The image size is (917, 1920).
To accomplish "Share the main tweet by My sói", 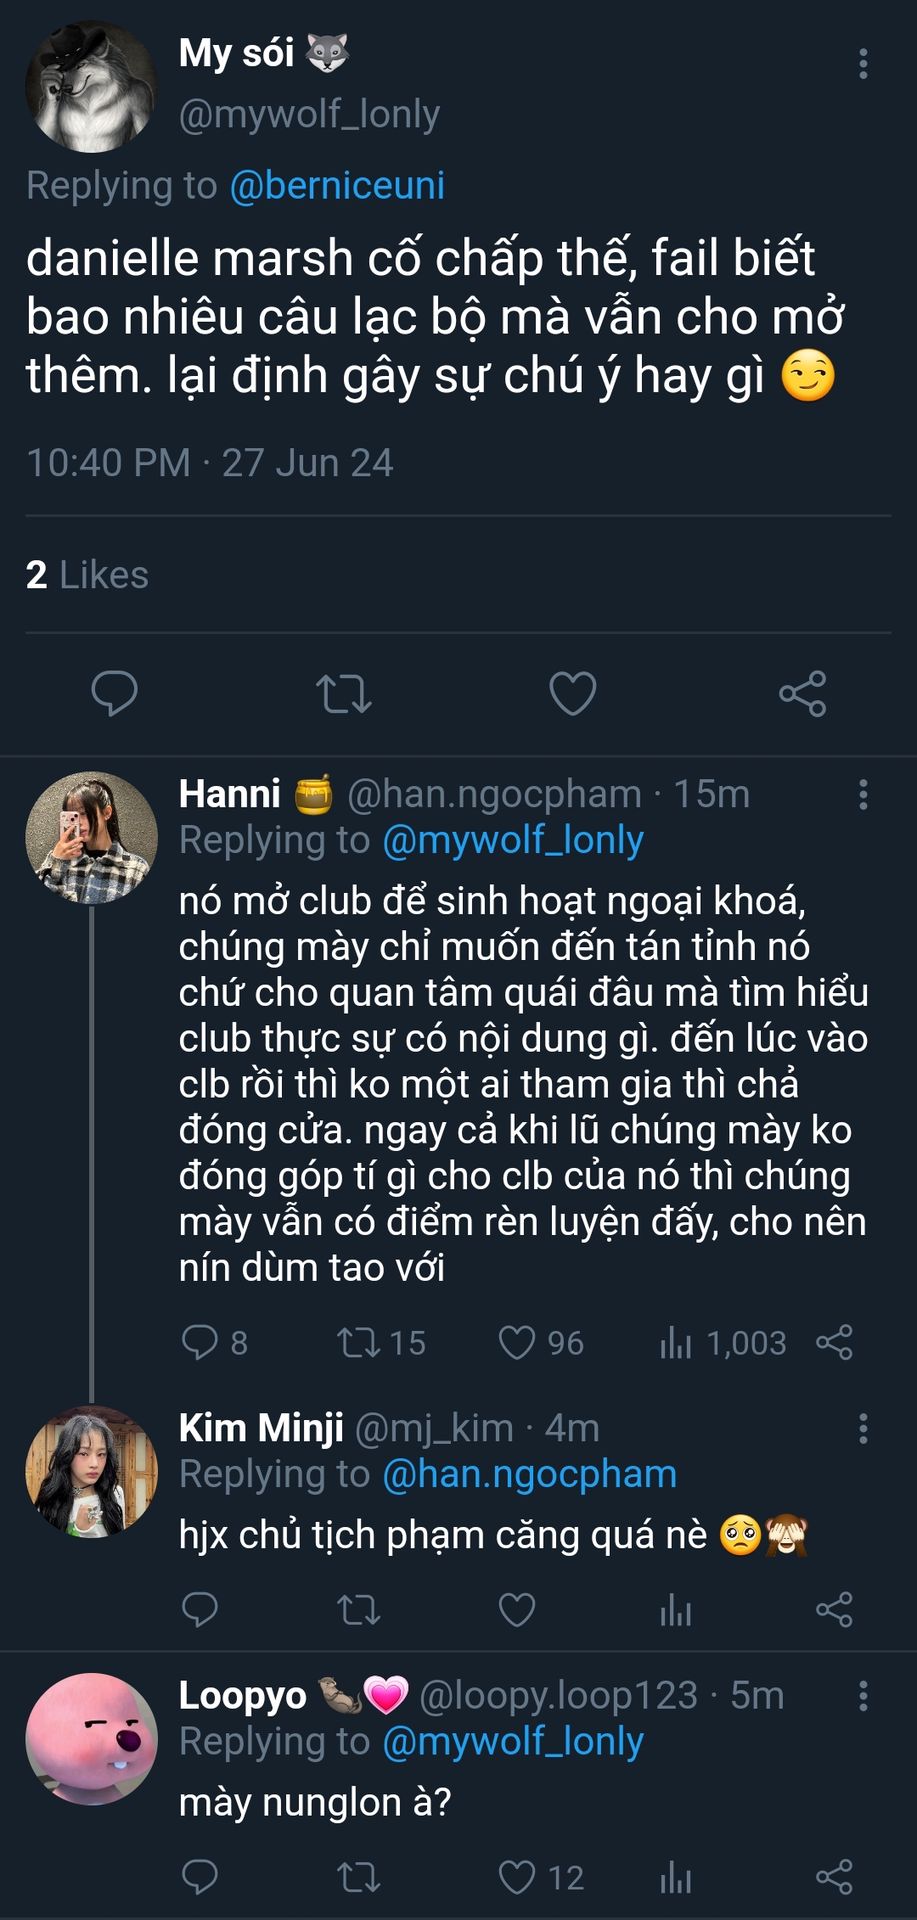I will pos(802,693).
